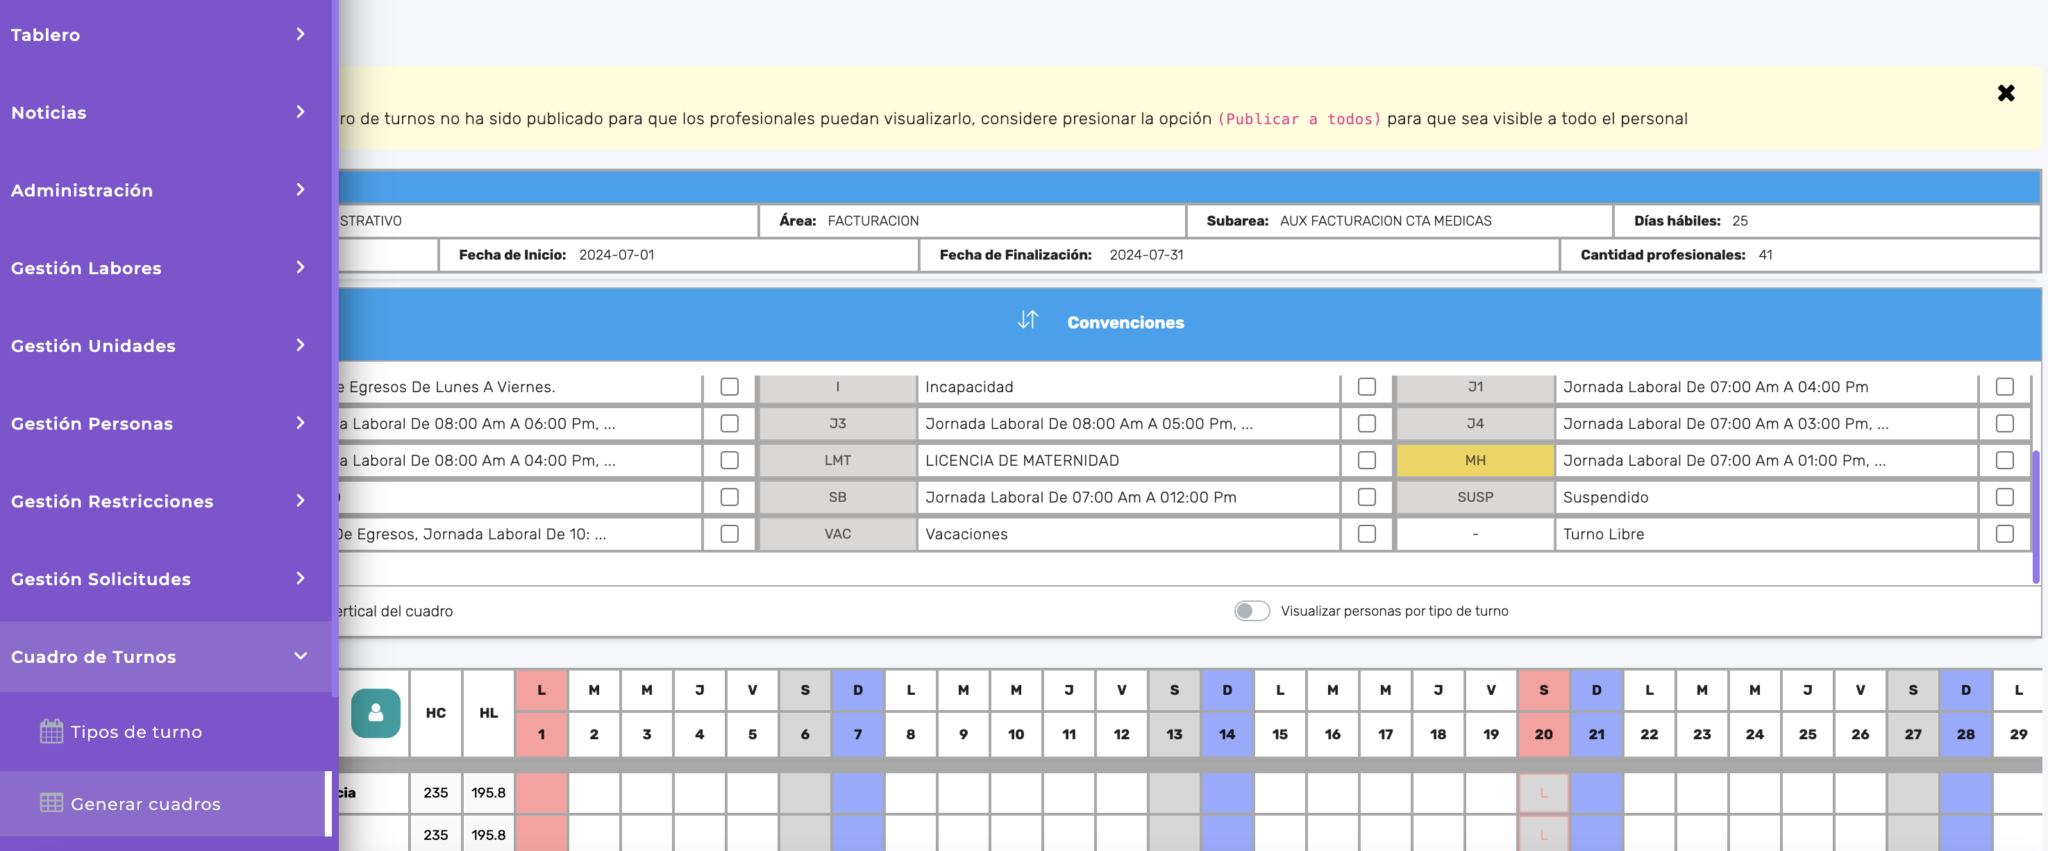Select the VAC vacaciones code tag
The height and width of the screenshot is (851, 2048).
[838, 534]
